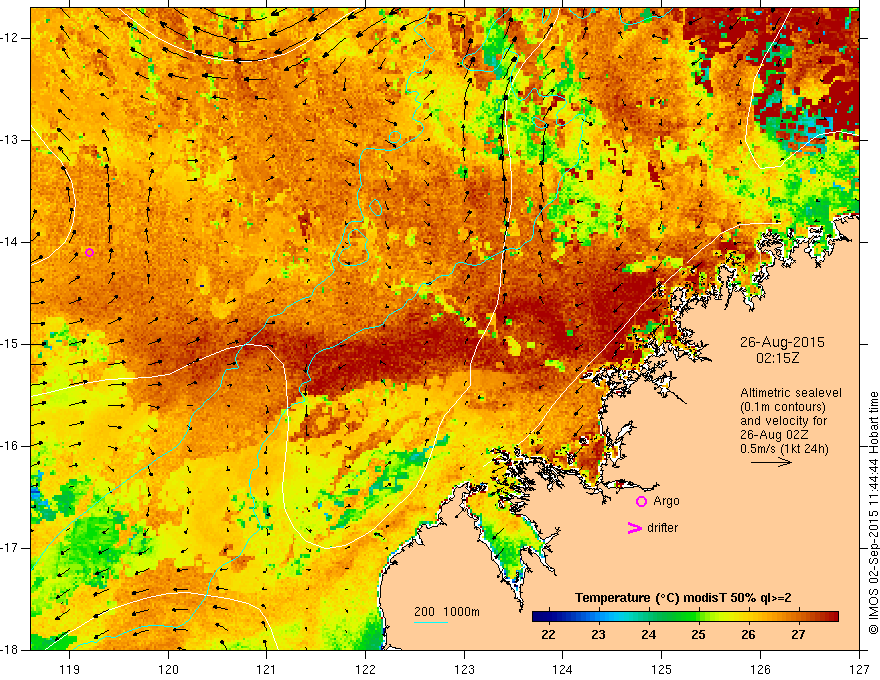Click the colorbar tick label 23

[x=598, y=635]
